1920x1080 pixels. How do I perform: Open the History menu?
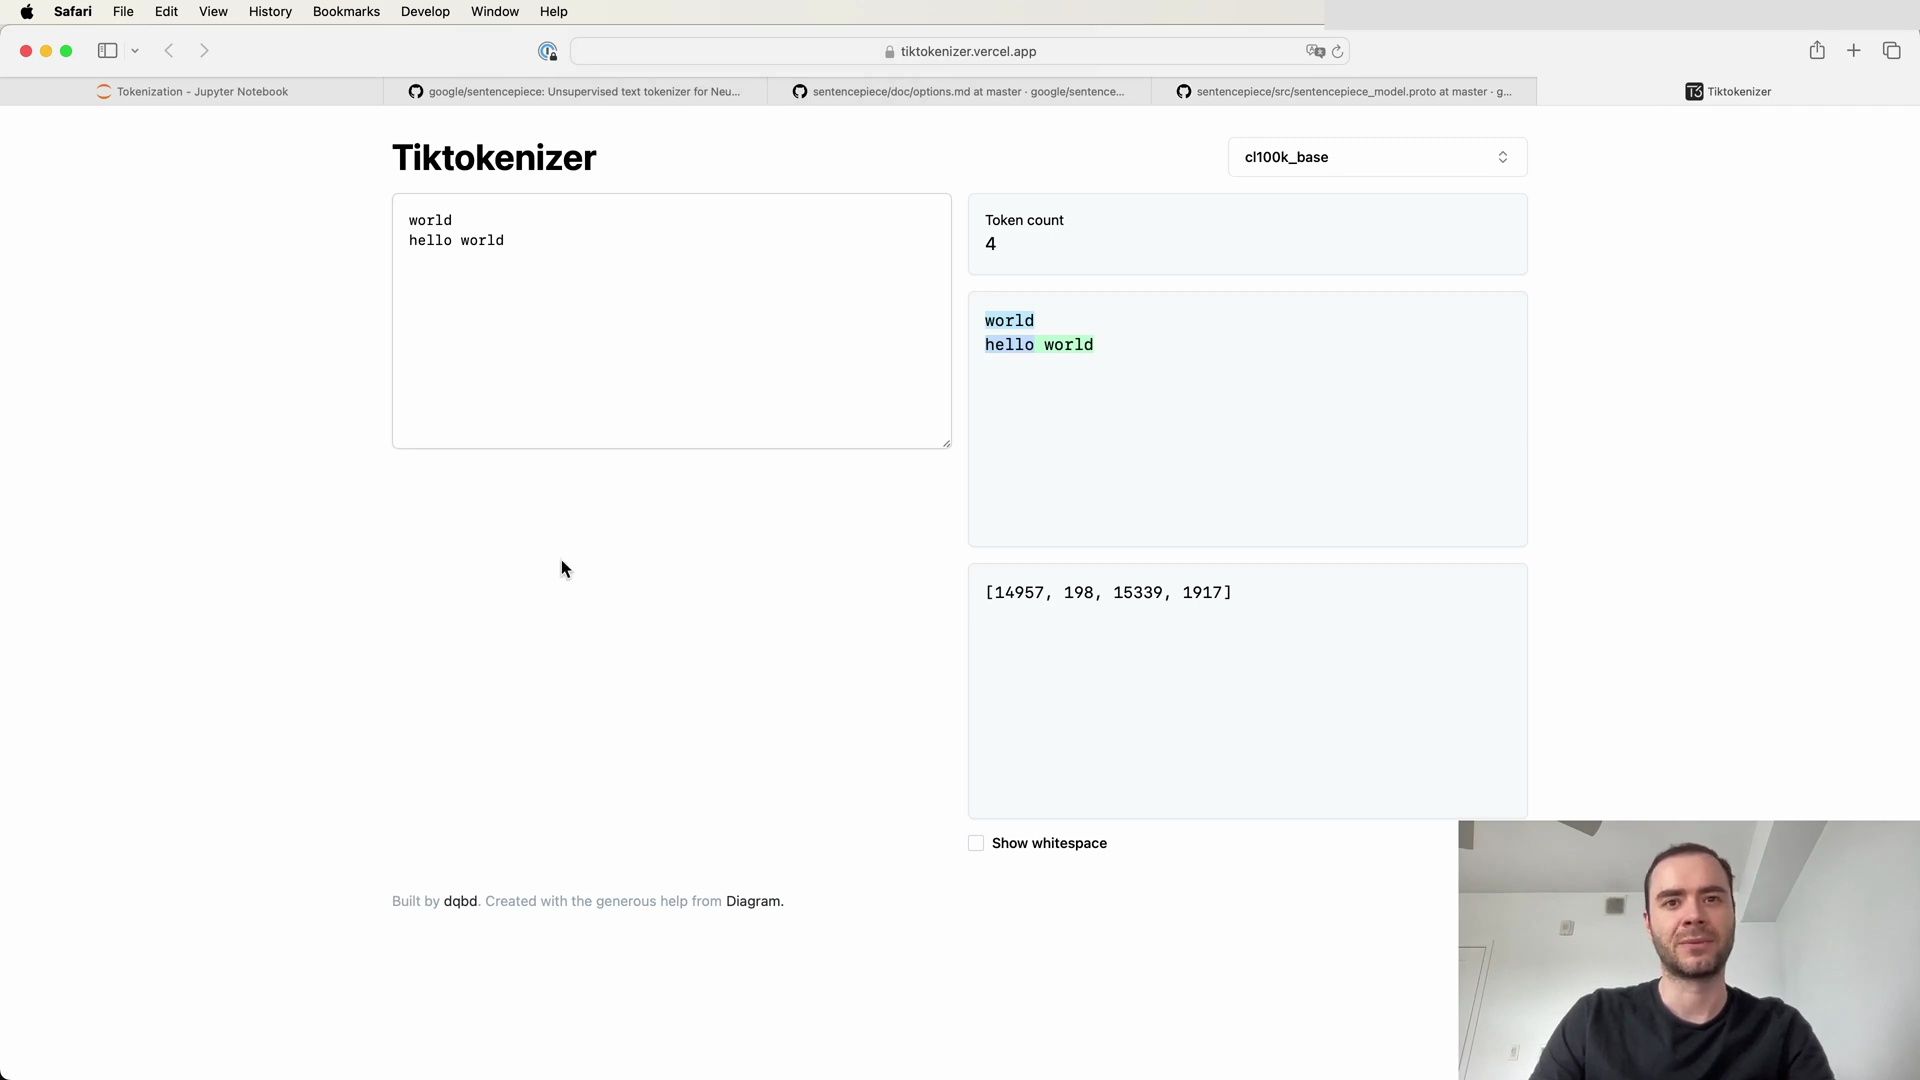(x=270, y=12)
